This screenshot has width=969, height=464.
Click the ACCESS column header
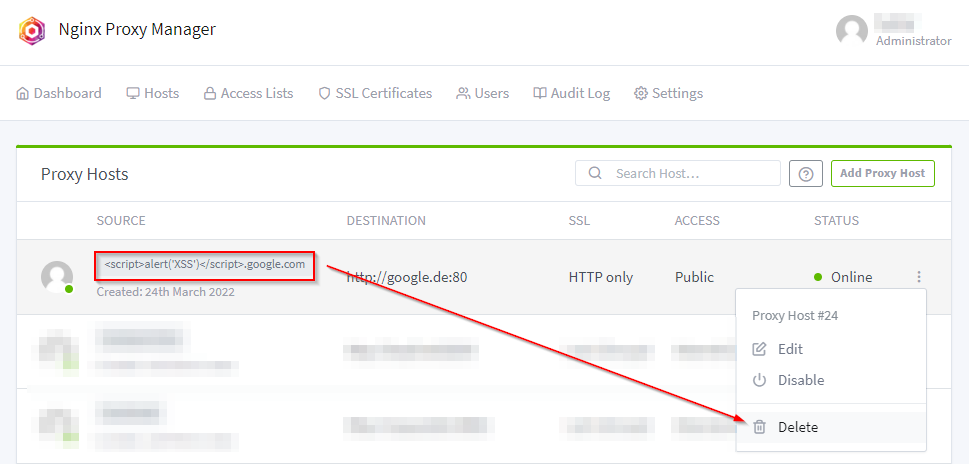pos(697,221)
